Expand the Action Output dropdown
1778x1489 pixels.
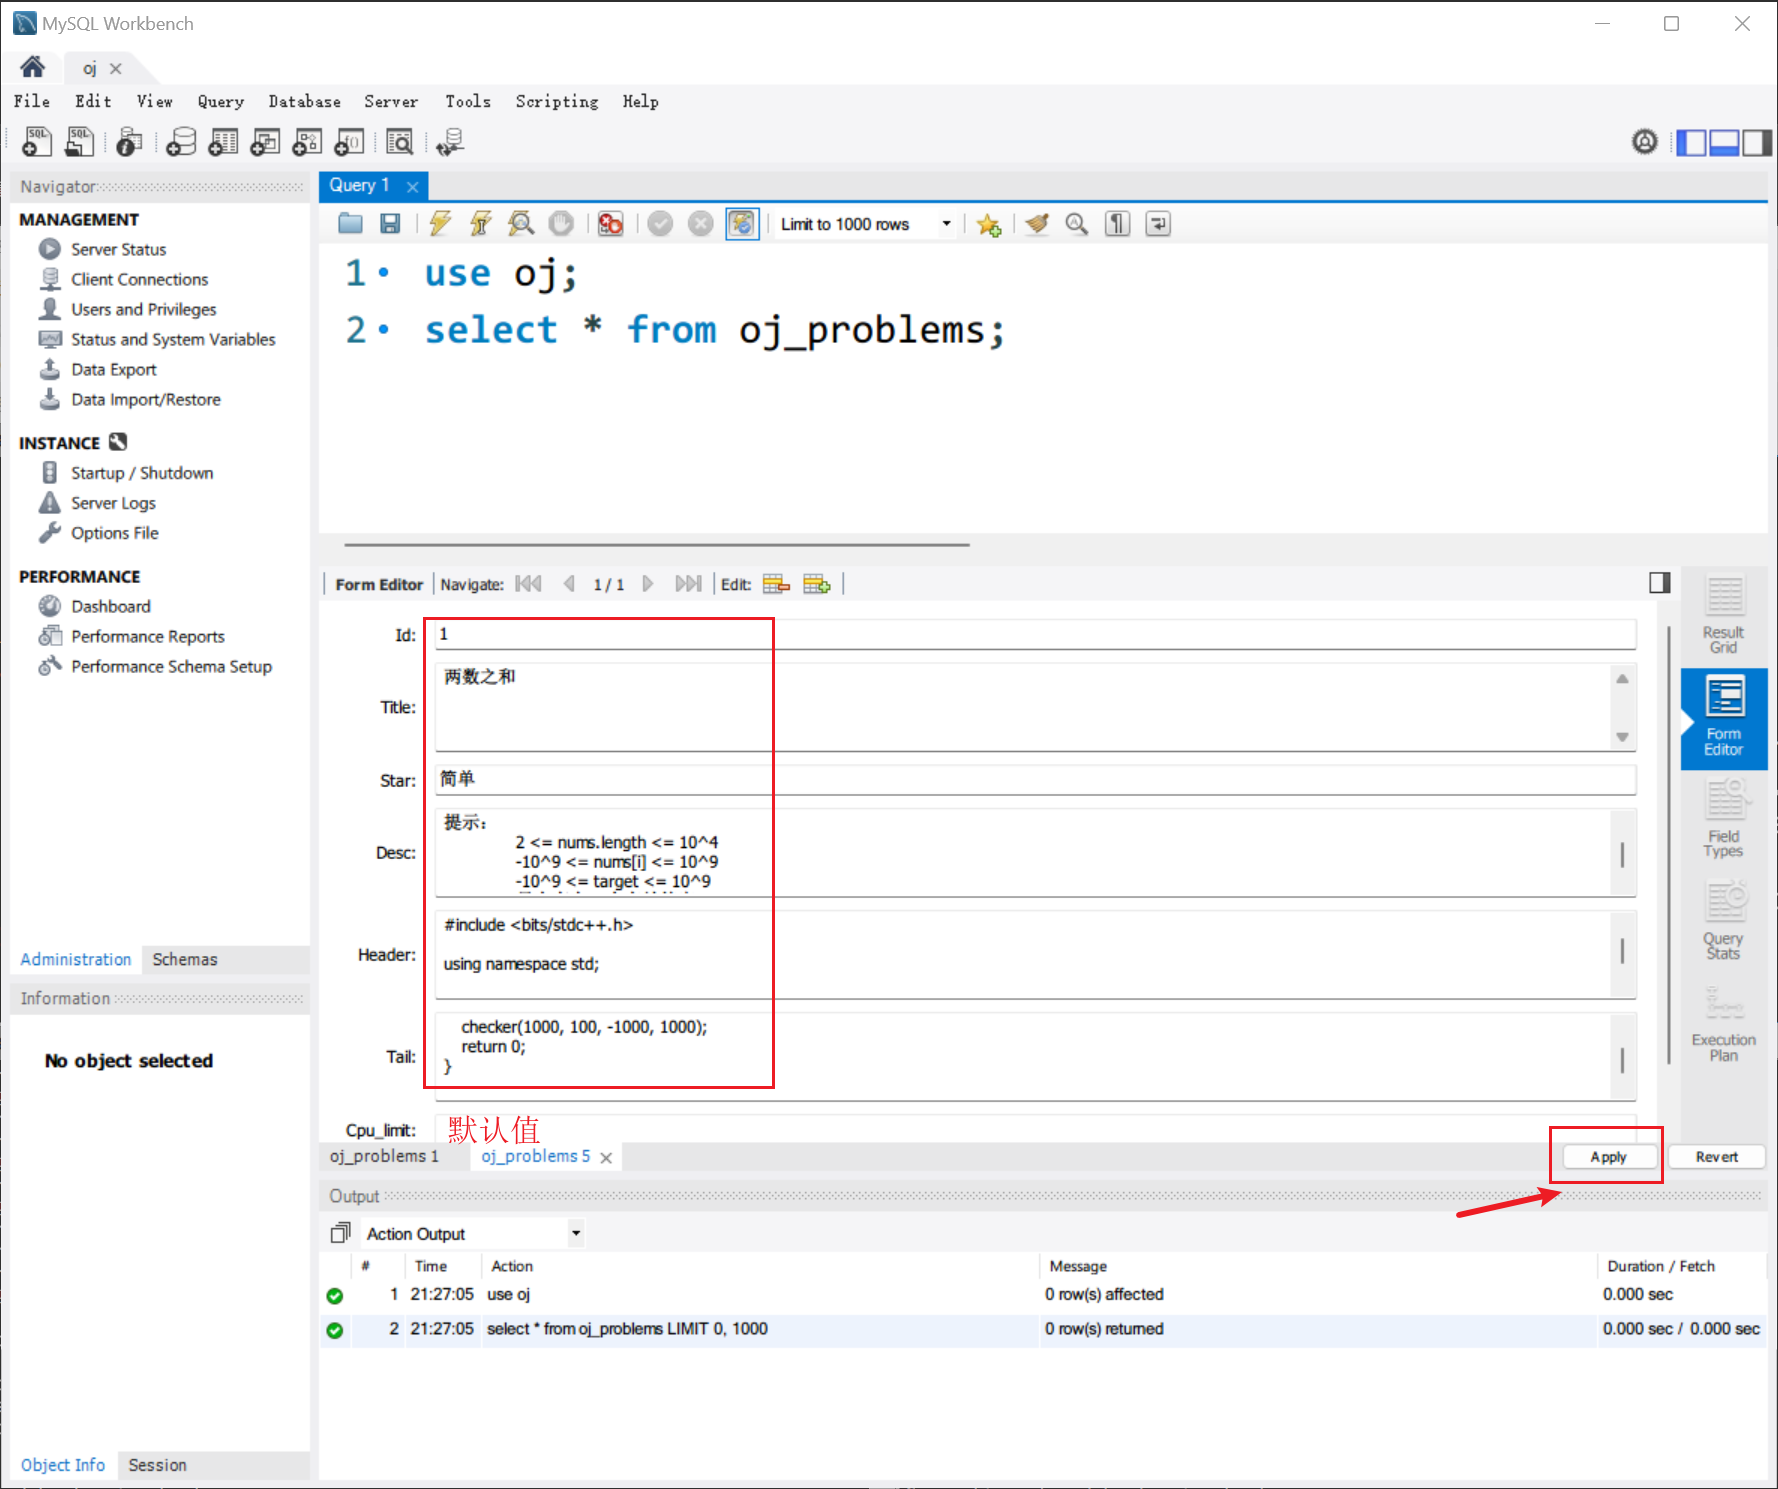(x=576, y=1233)
